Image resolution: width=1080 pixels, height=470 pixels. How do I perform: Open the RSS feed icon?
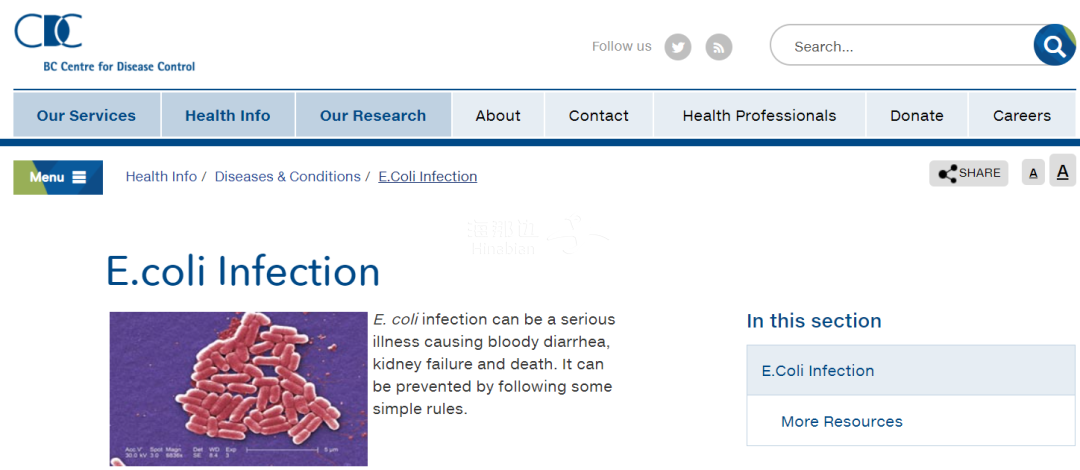pyautogui.click(x=719, y=47)
